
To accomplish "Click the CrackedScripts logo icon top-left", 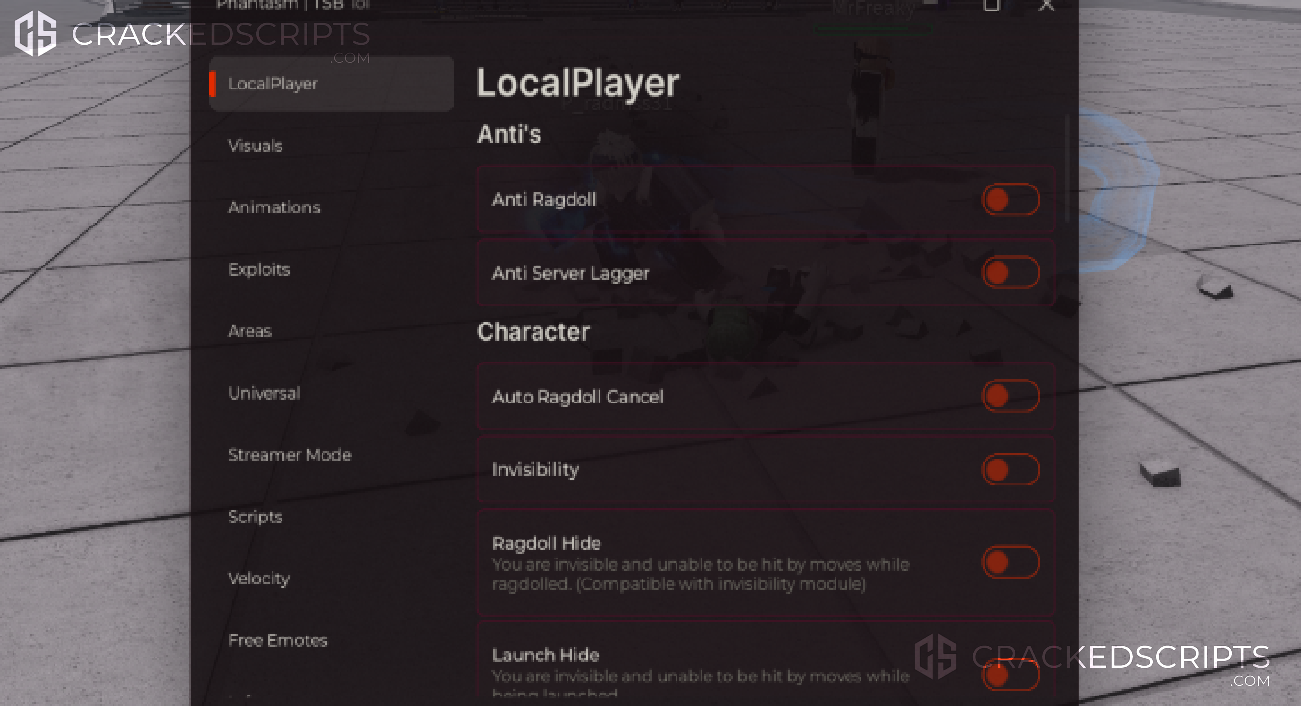I will [36, 33].
